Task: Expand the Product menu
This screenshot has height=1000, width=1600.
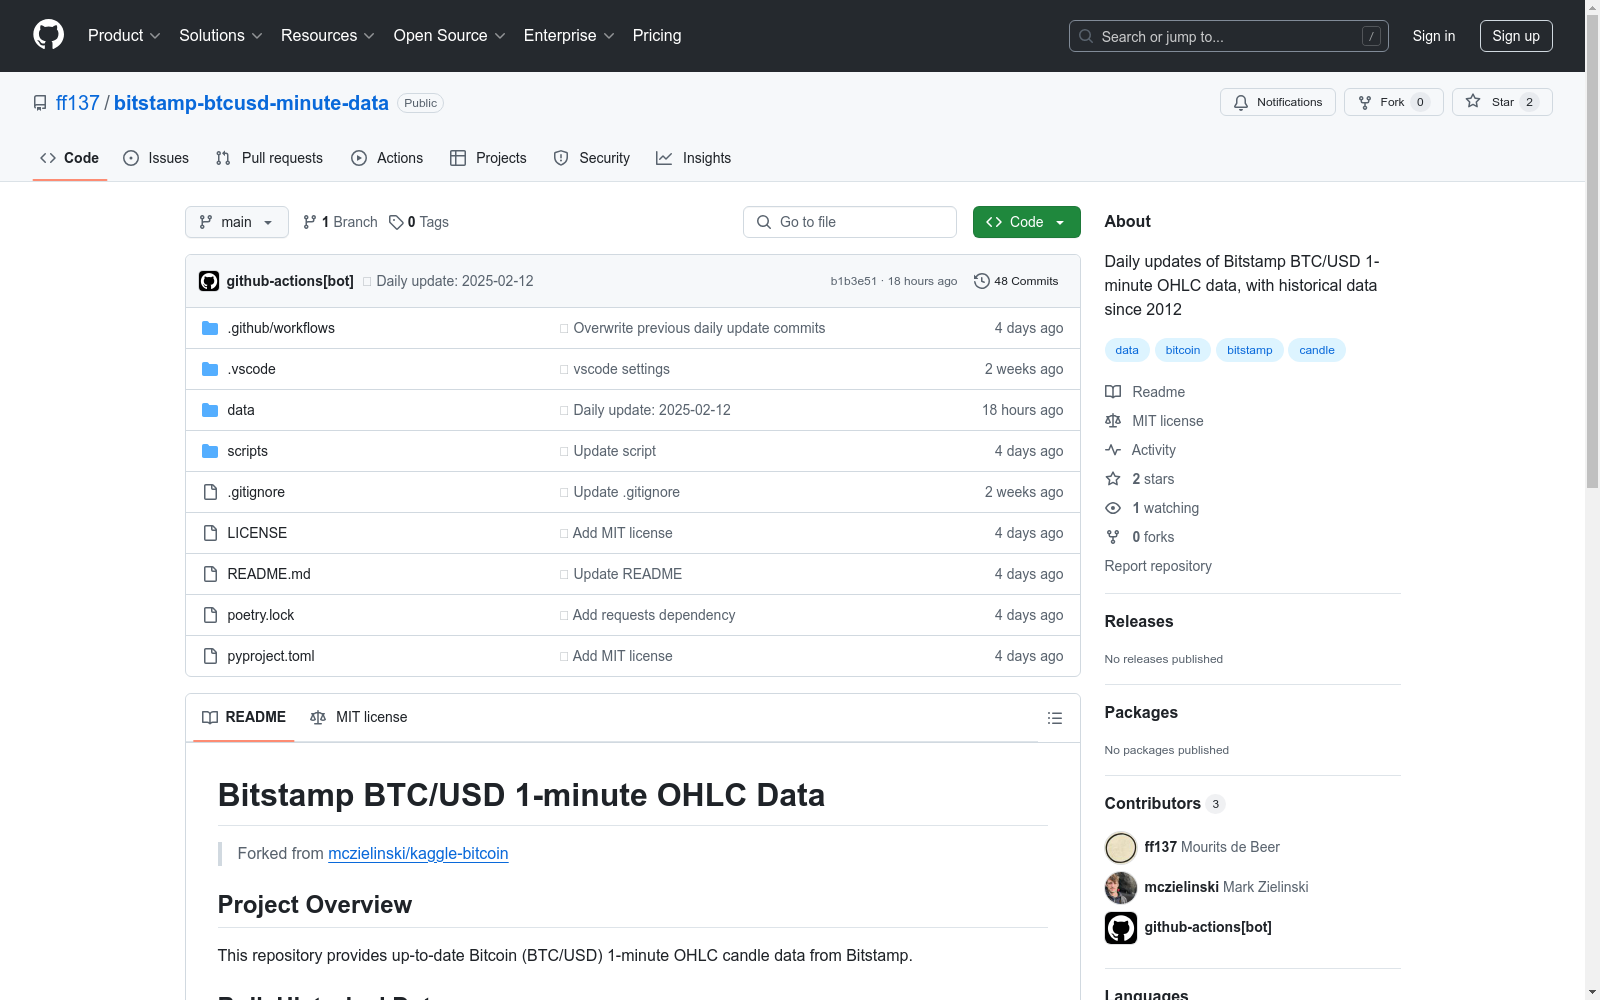Action: 124,35
